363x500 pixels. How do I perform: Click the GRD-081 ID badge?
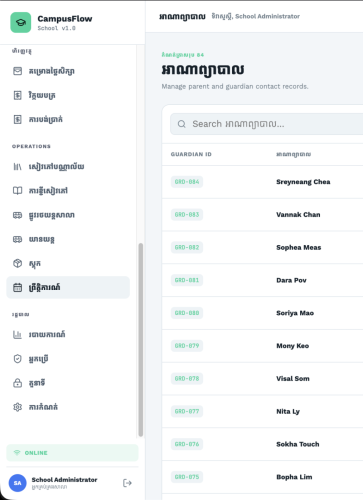187,280
